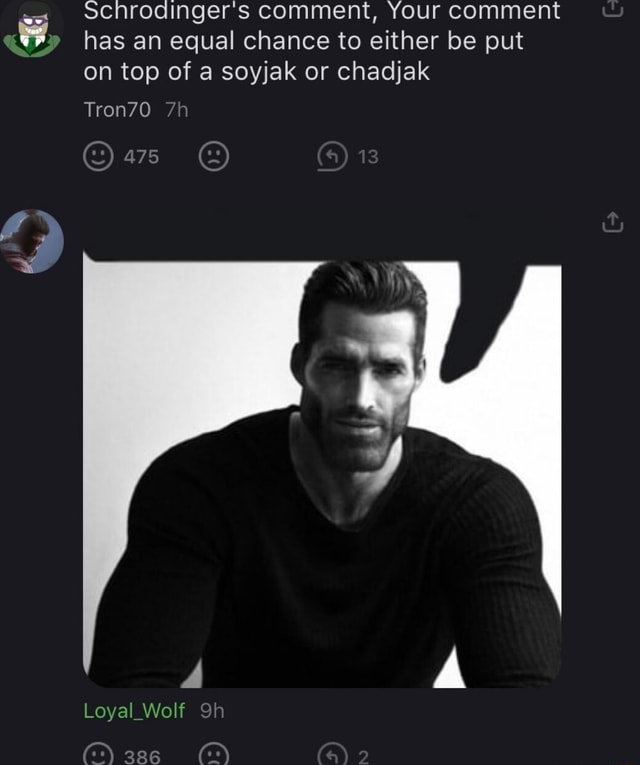Click the 386 smiles count
The width and height of the screenshot is (640, 765).
[141, 757]
